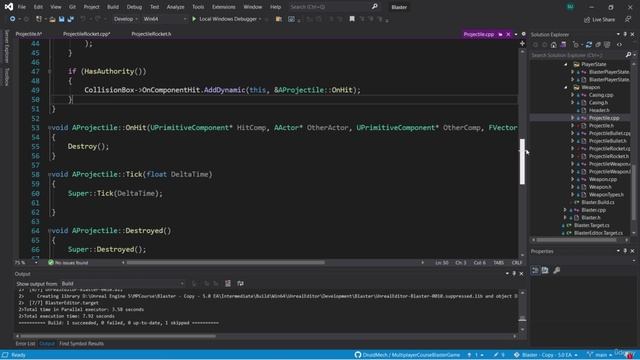Click the main branch in status bar
The image size is (640, 360).
600,355
